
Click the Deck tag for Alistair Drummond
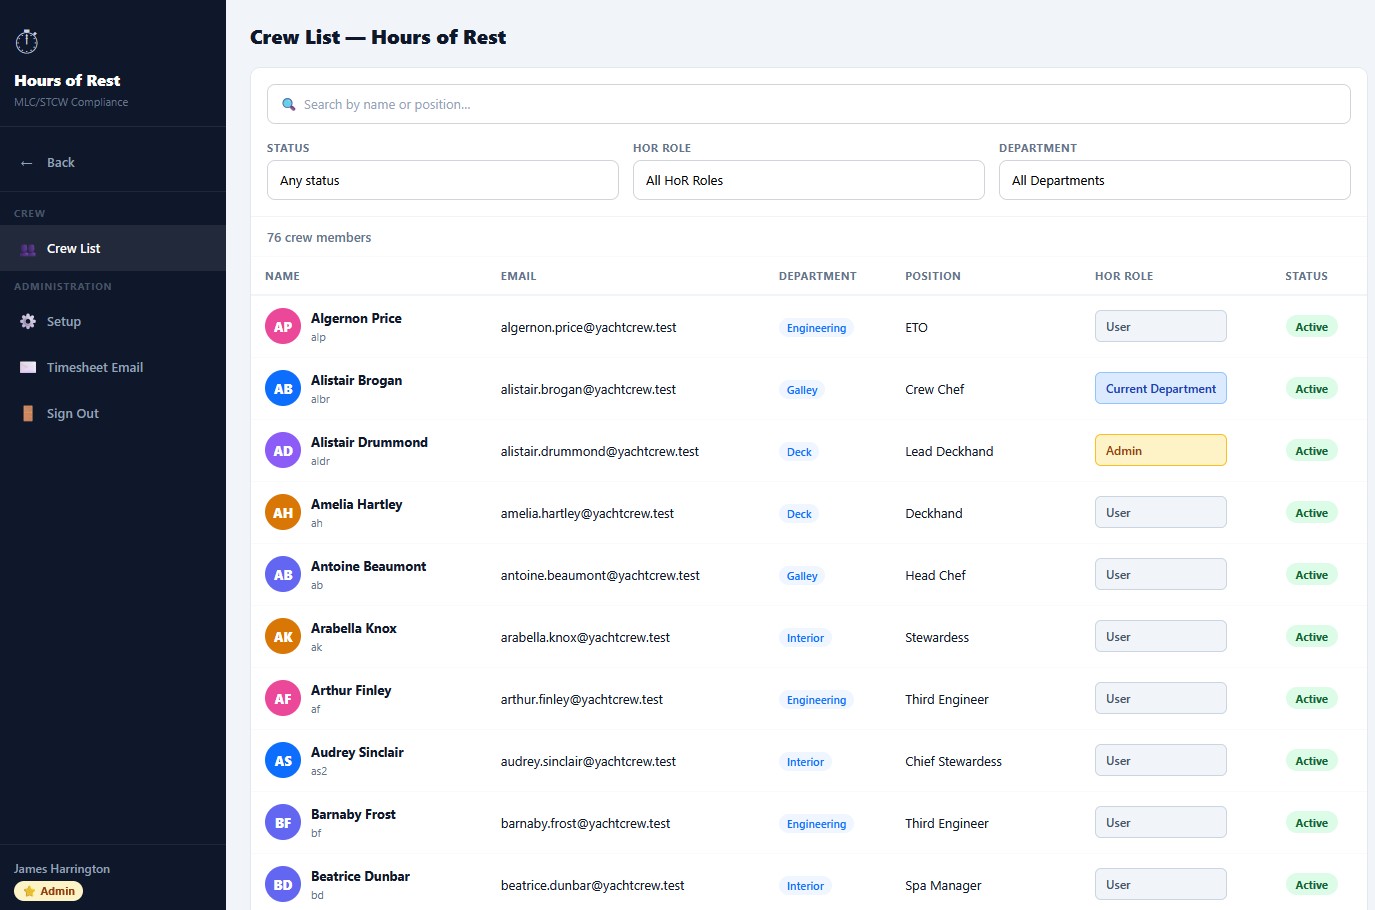tap(799, 452)
